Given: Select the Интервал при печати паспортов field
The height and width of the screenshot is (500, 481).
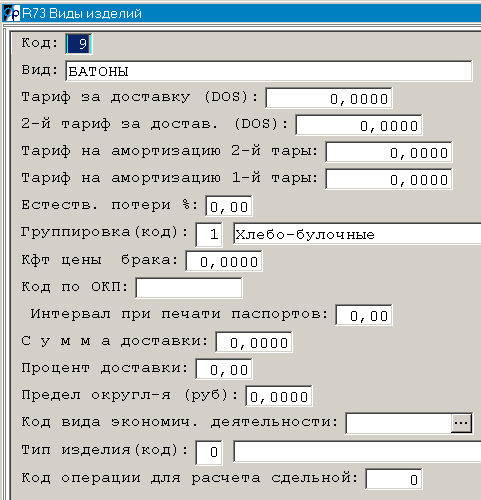Looking at the screenshot, I should click(x=364, y=315).
